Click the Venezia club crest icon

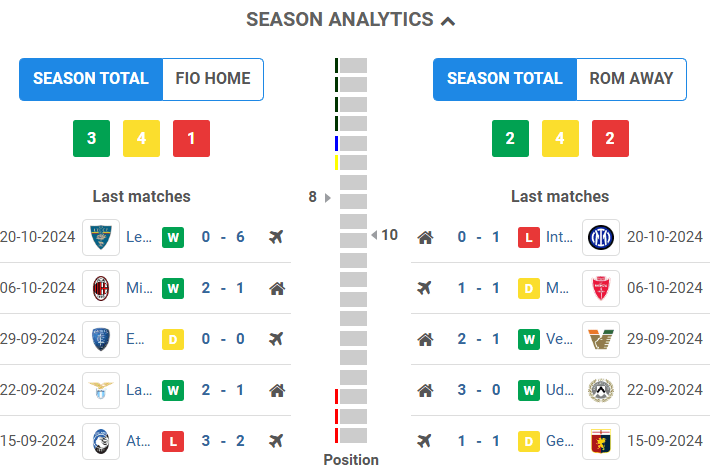601,340
